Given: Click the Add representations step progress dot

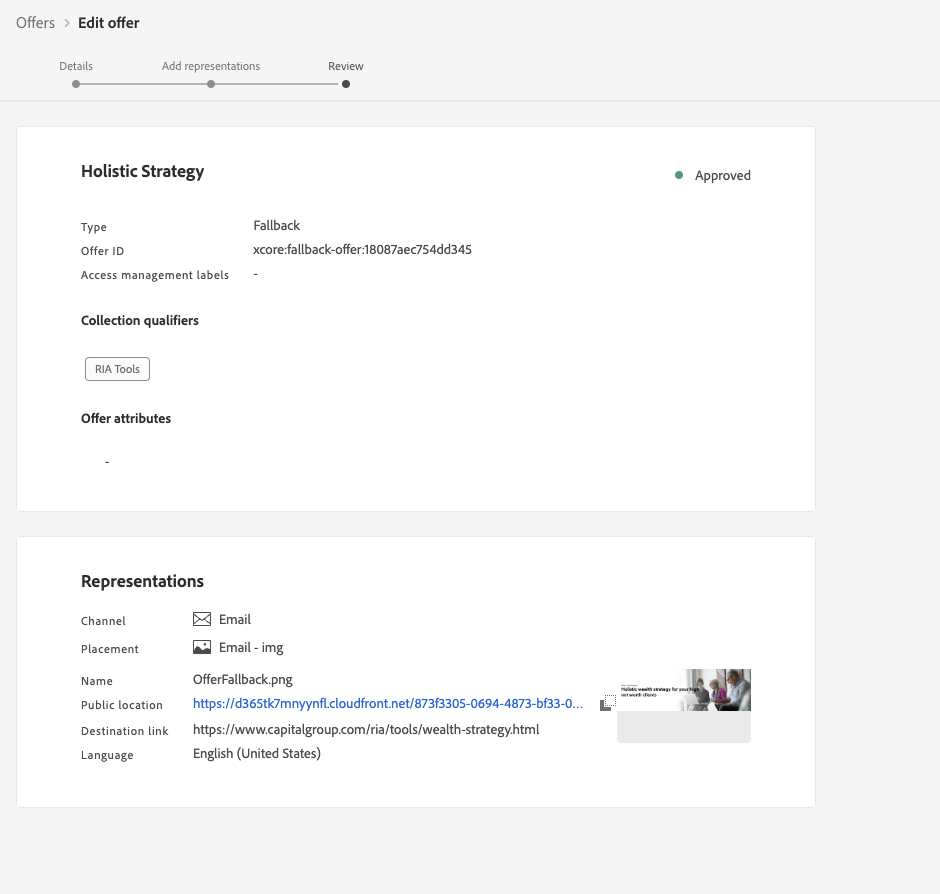Looking at the screenshot, I should click(x=211, y=84).
